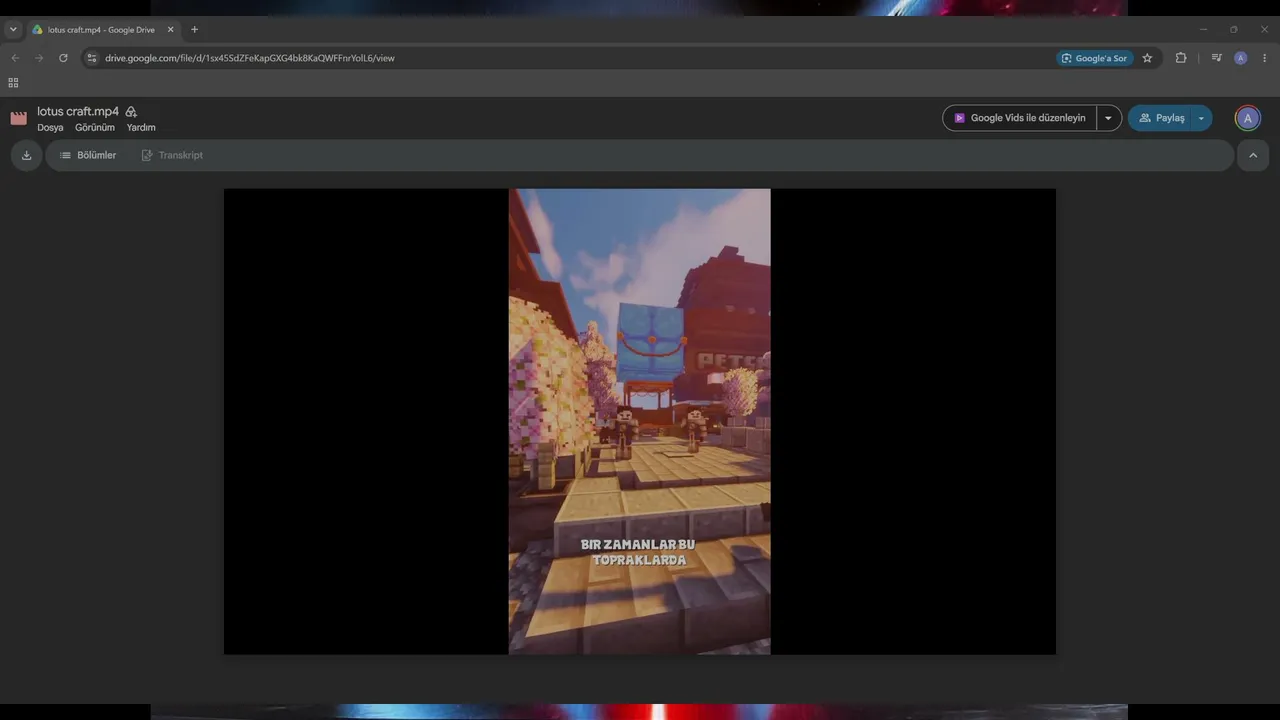1280x720 pixels.
Task: Go forward in browser history
Action: (x=39, y=58)
